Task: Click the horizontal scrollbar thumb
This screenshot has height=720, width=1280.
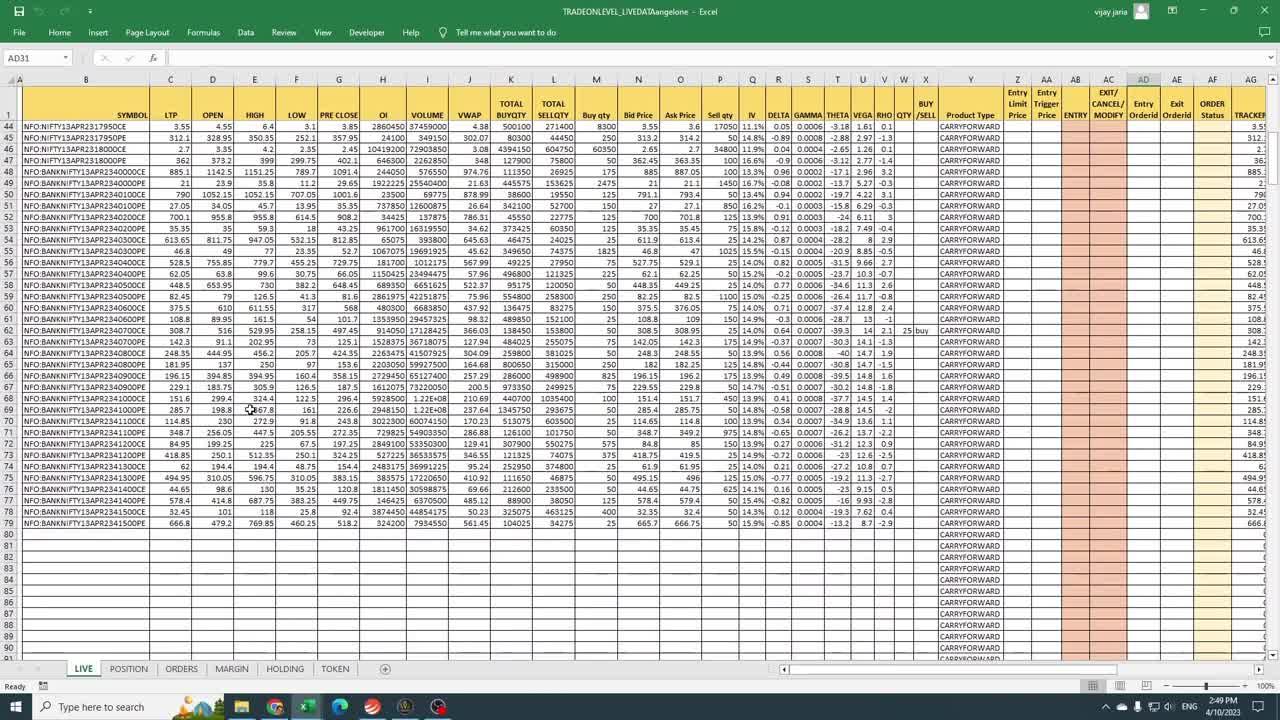Action: tap(955, 669)
